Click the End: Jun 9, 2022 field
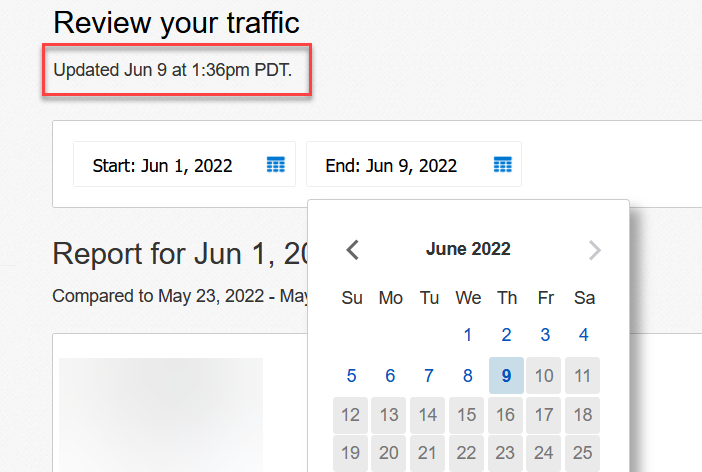 392,165
